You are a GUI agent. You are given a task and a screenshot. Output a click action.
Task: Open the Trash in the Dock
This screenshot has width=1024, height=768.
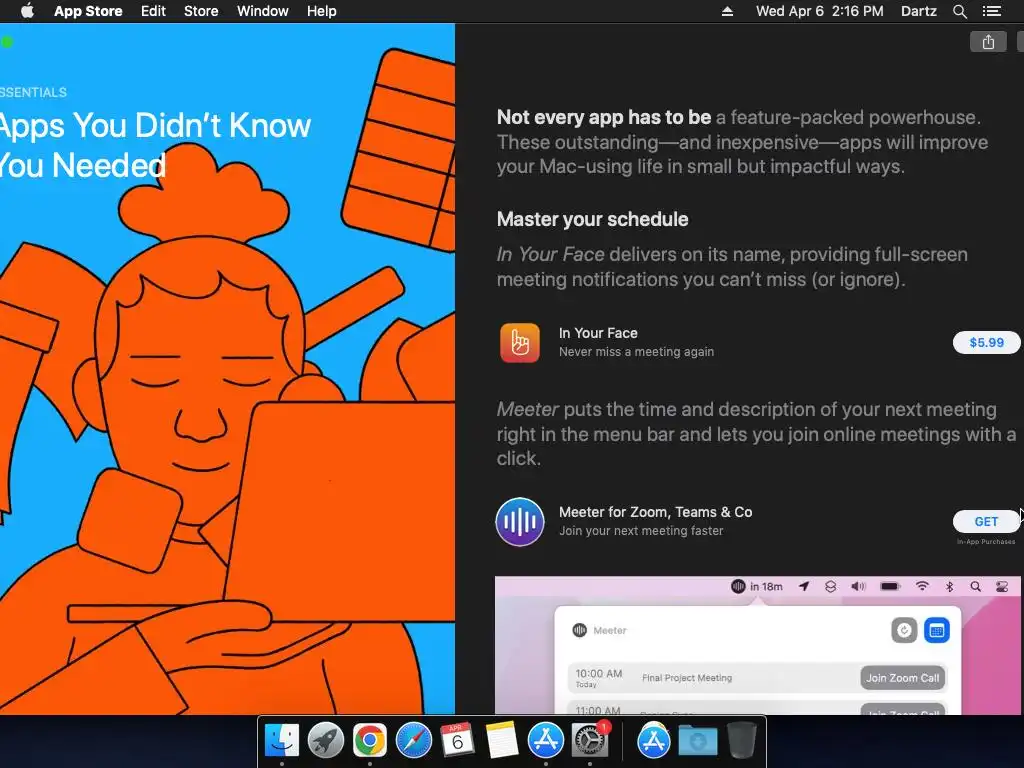pyautogui.click(x=742, y=741)
